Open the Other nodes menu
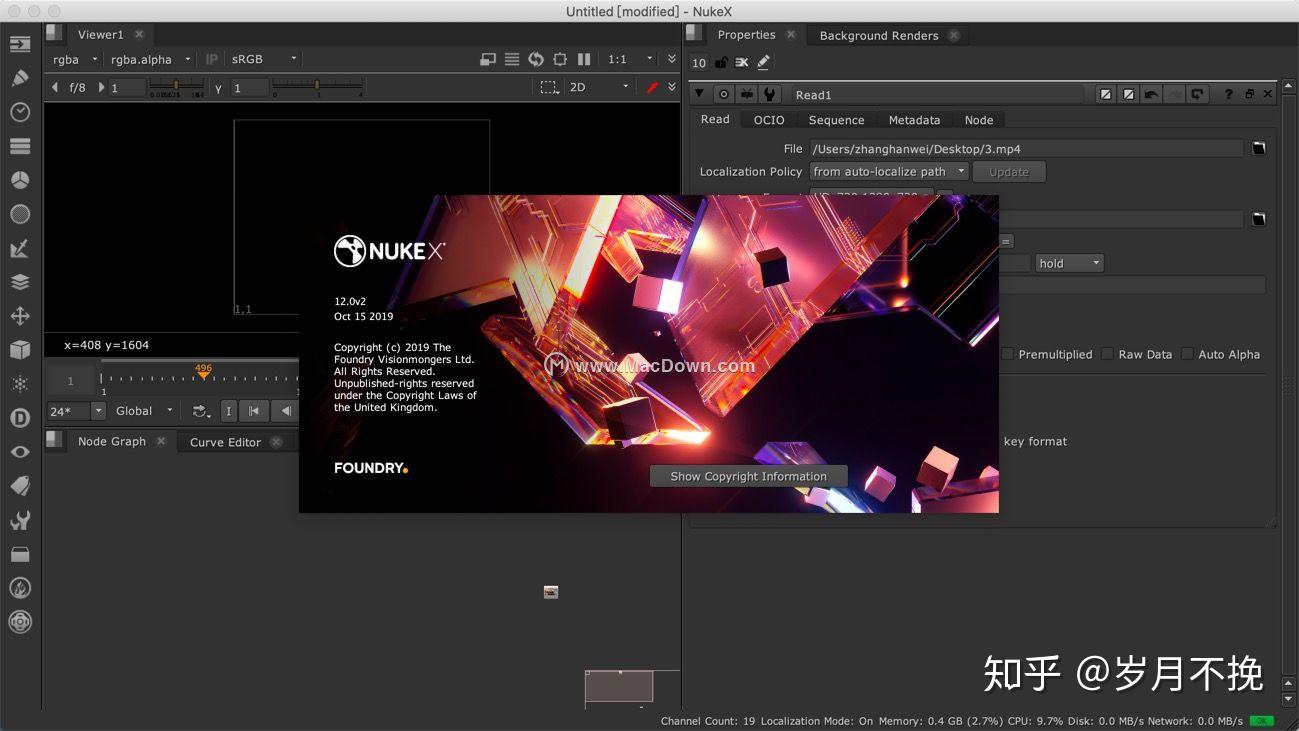This screenshot has width=1299, height=731. point(20,554)
